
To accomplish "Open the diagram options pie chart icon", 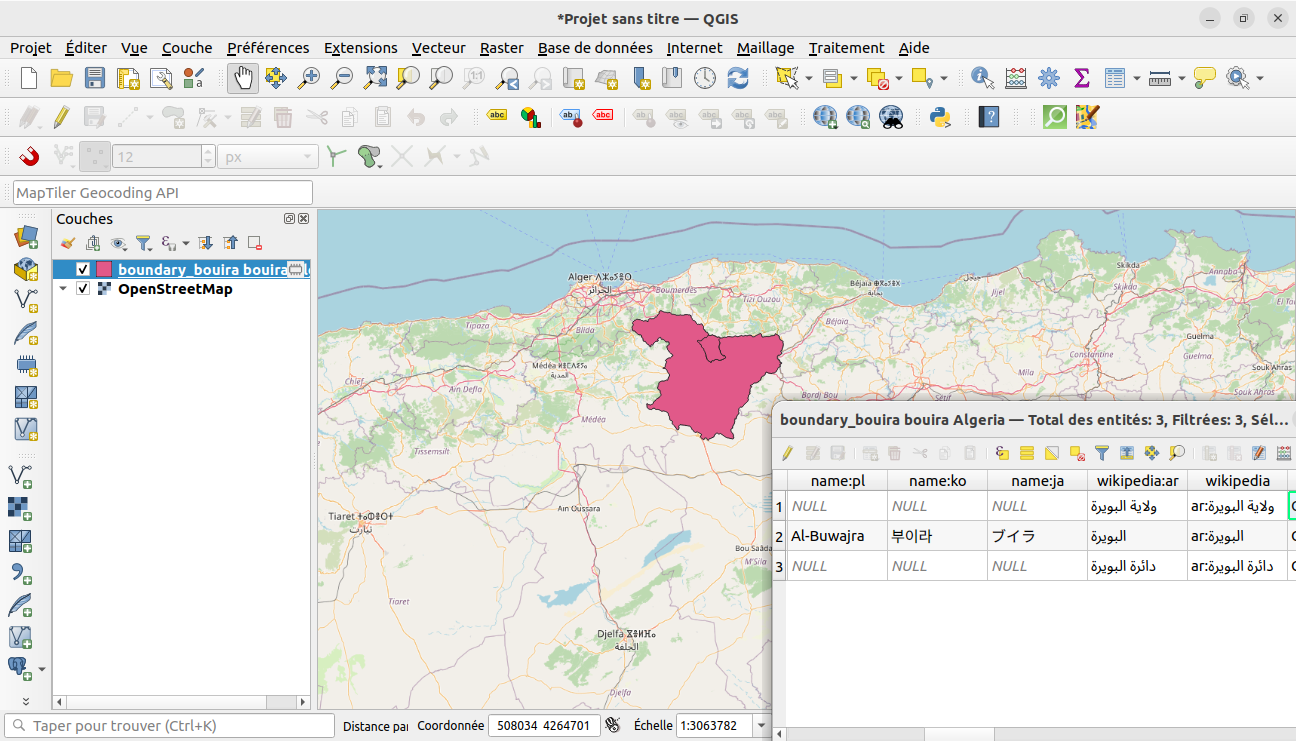I will 530,117.
